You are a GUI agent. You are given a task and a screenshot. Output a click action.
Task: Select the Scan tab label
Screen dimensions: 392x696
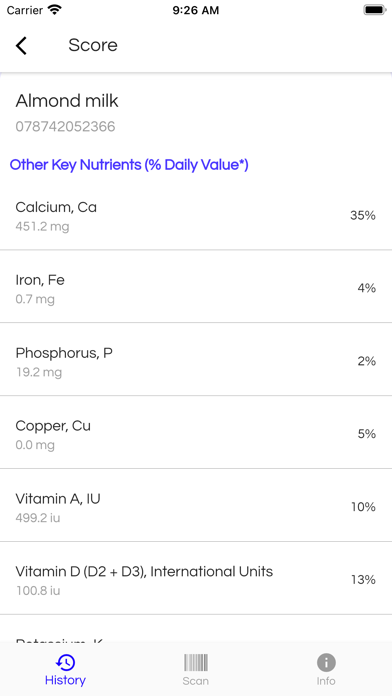[x=196, y=681]
